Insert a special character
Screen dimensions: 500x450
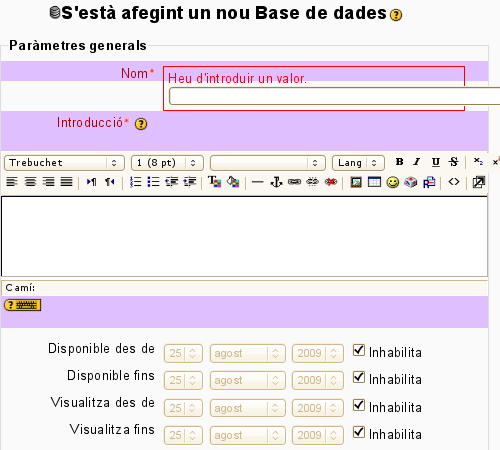click(x=411, y=182)
